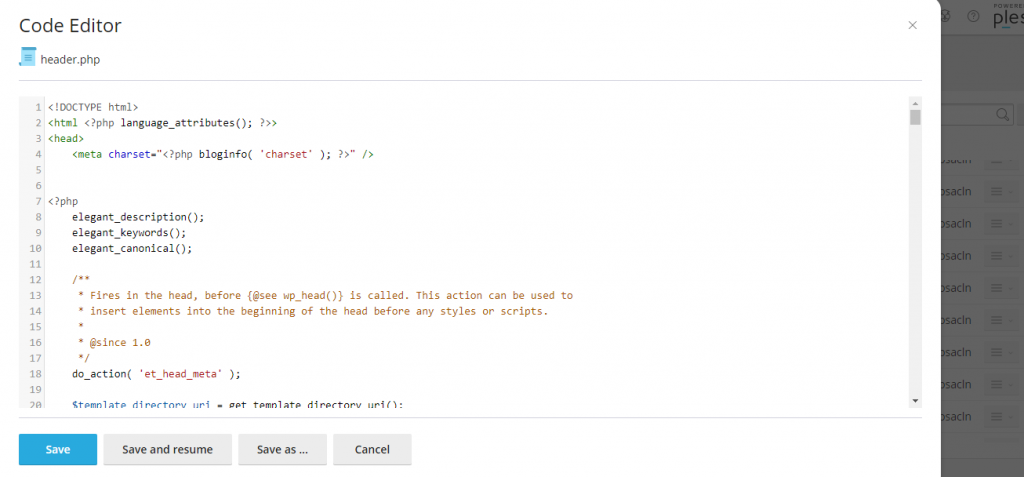This screenshot has width=1024, height=477.
Task: Click the $template_directory_uri code line
Action: click(238, 404)
